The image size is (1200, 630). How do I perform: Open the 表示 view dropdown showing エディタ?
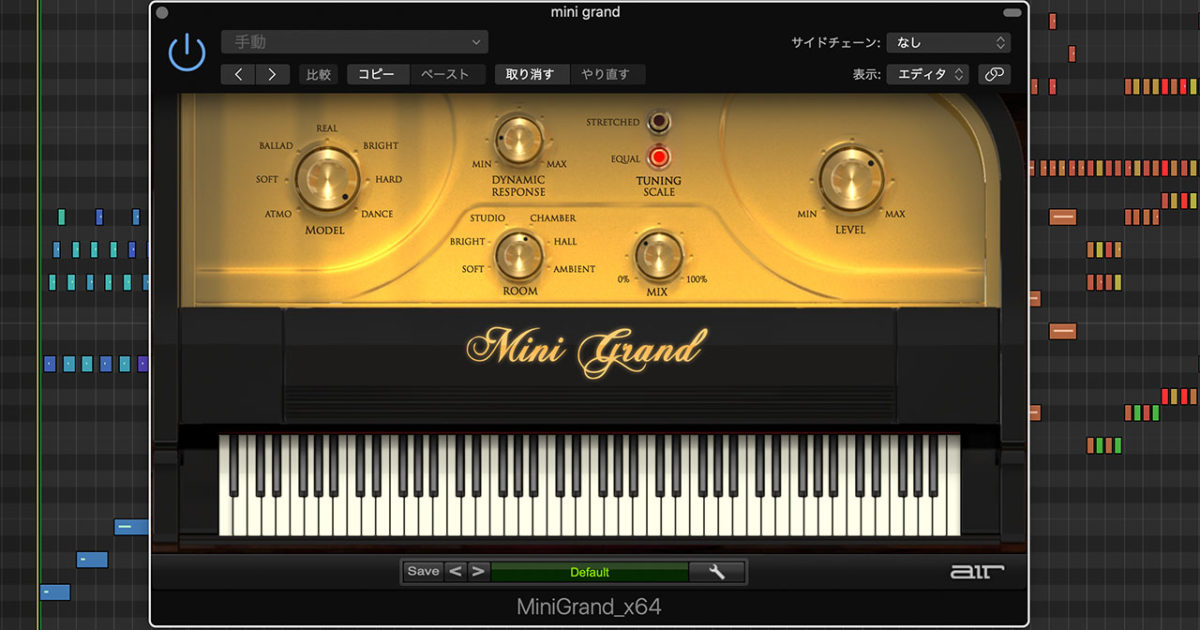click(x=928, y=74)
